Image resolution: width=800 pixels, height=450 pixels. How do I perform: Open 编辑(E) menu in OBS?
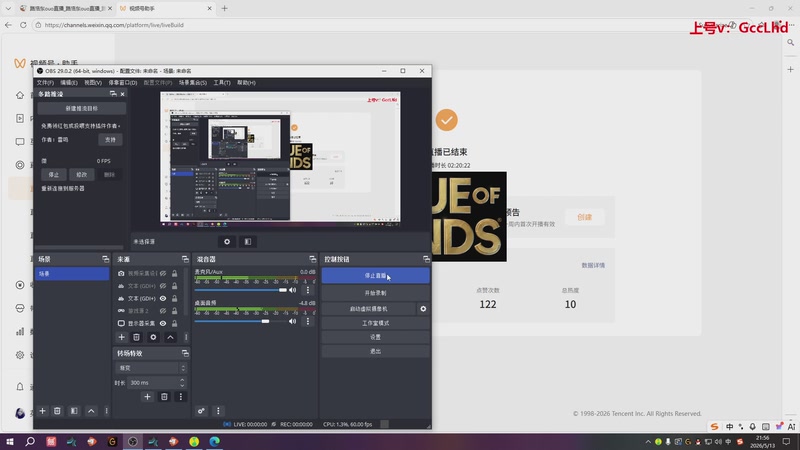click(69, 83)
